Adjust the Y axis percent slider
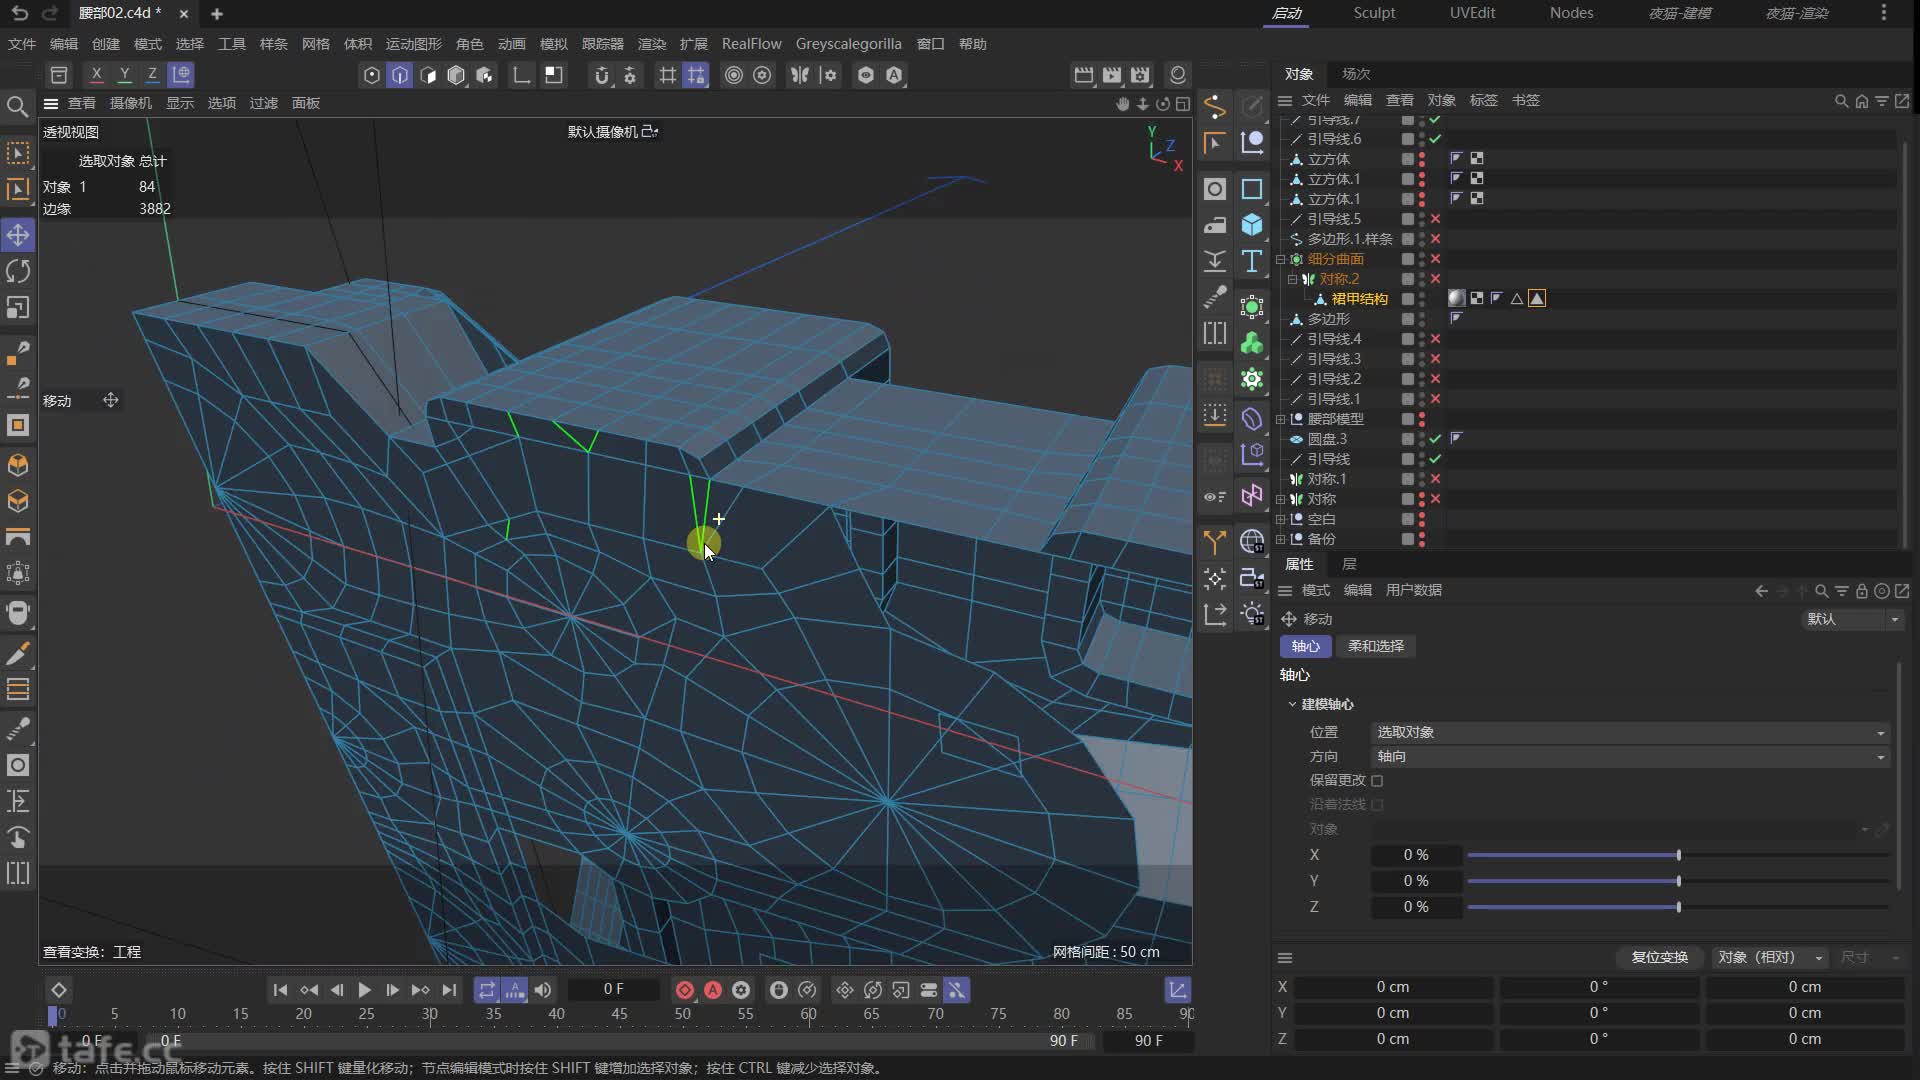1920x1080 pixels. (1678, 881)
